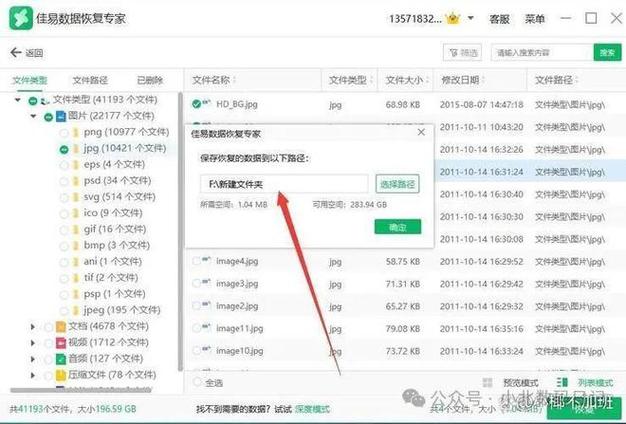
Task: Click the green app logo icon
Action: [21, 18]
